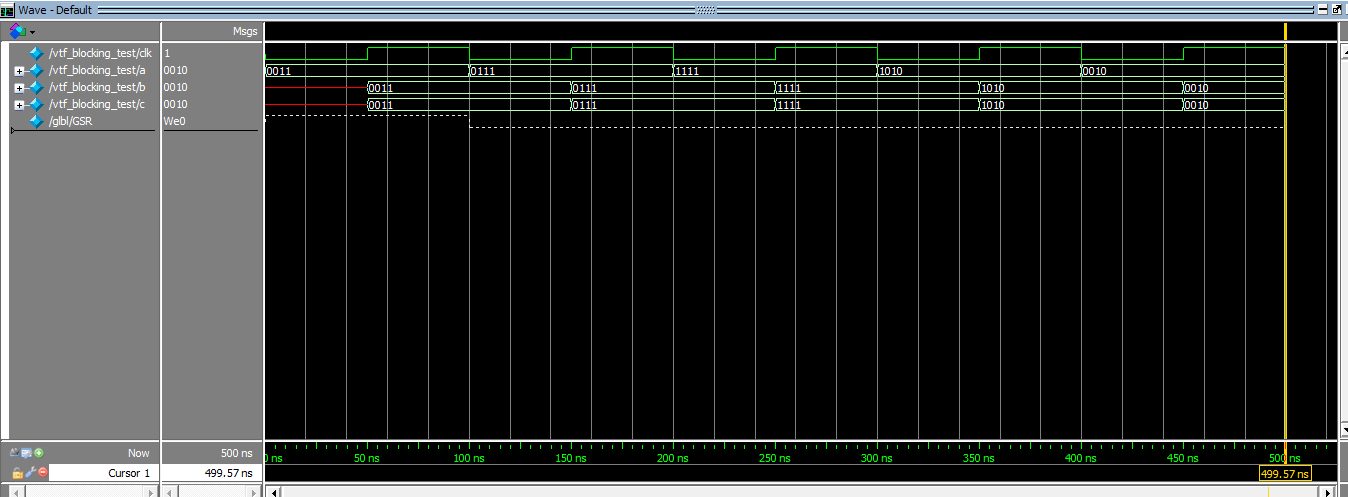This screenshot has height=497, width=1348.
Task: Expand bus /vtf_blocking_test/b
Action: pyautogui.click(x=19, y=88)
